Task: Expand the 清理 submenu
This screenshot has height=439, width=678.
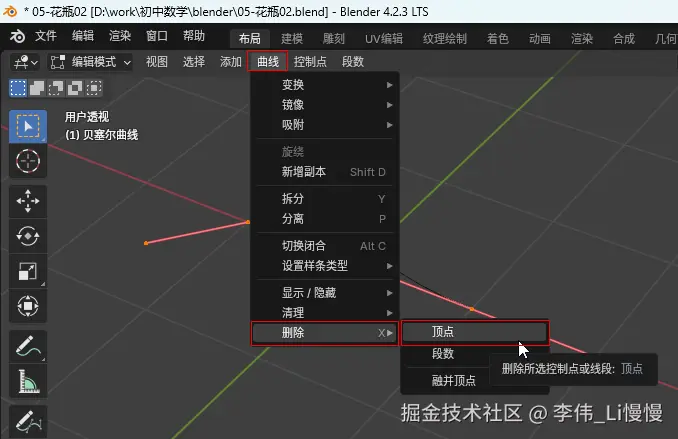Action: [x=324, y=313]
